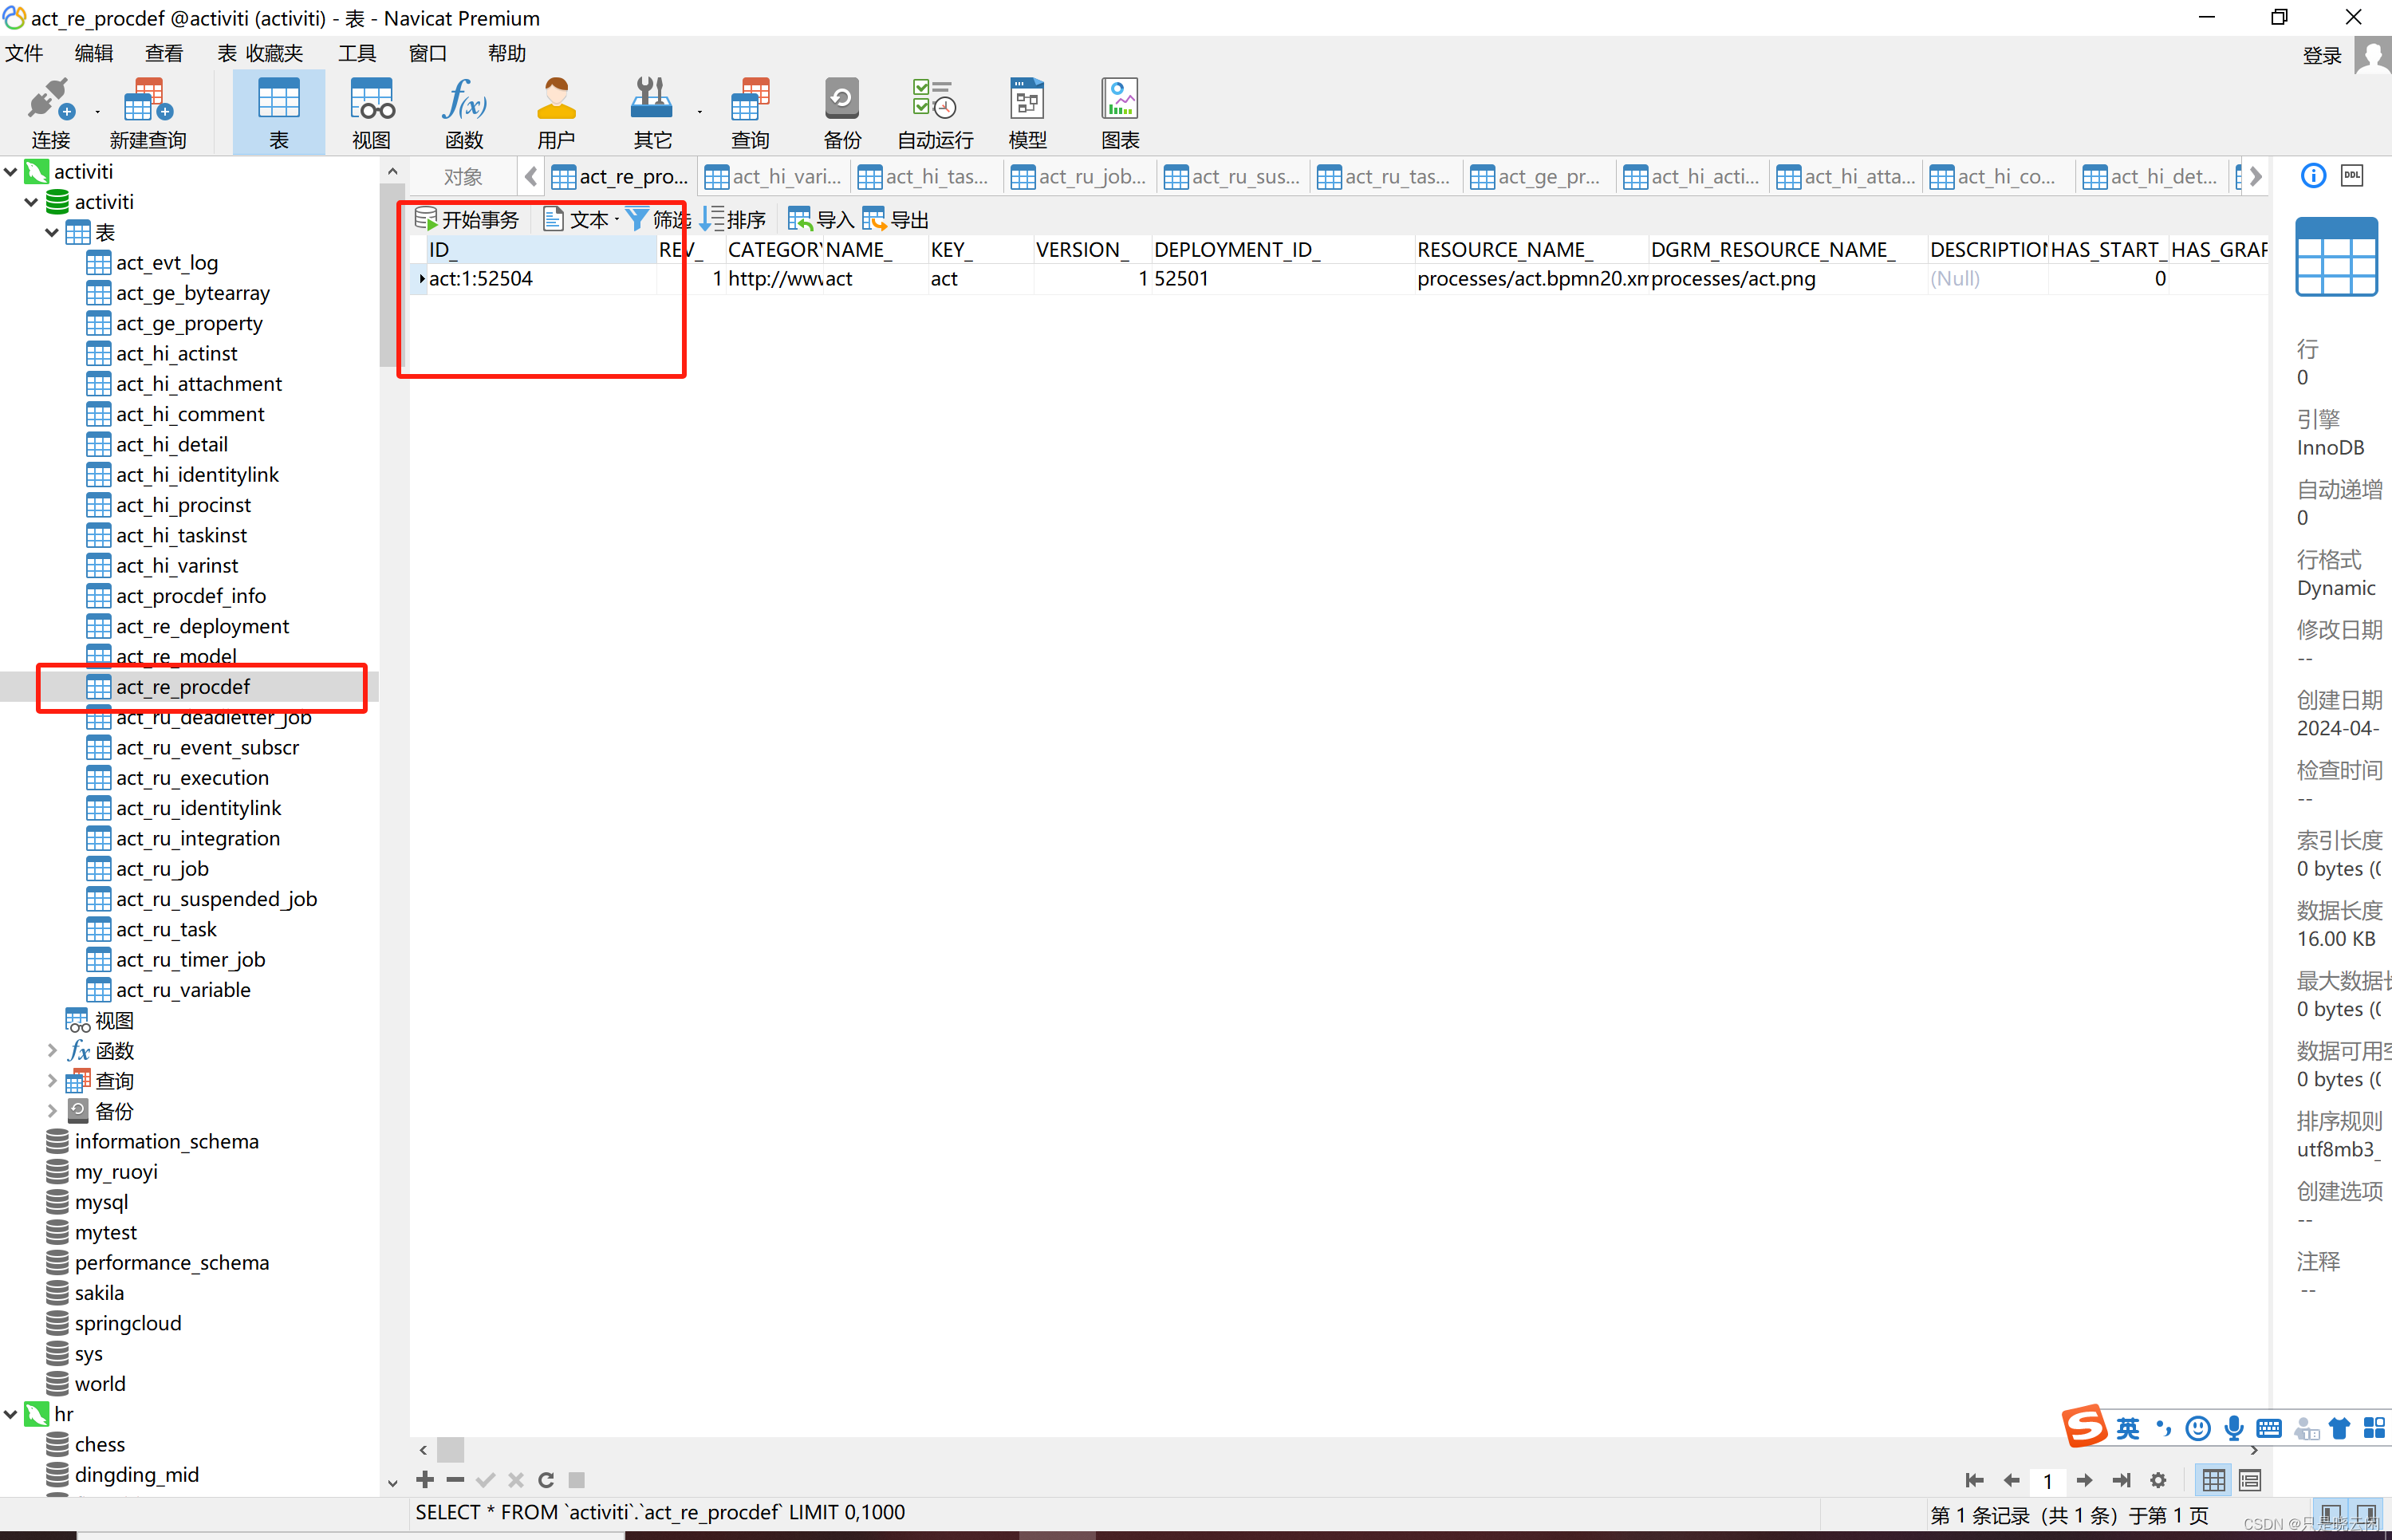The height and width of the screenshot is (1540, 2392).
Task: Go to the first page of records
Action: pos(1974,1480)
